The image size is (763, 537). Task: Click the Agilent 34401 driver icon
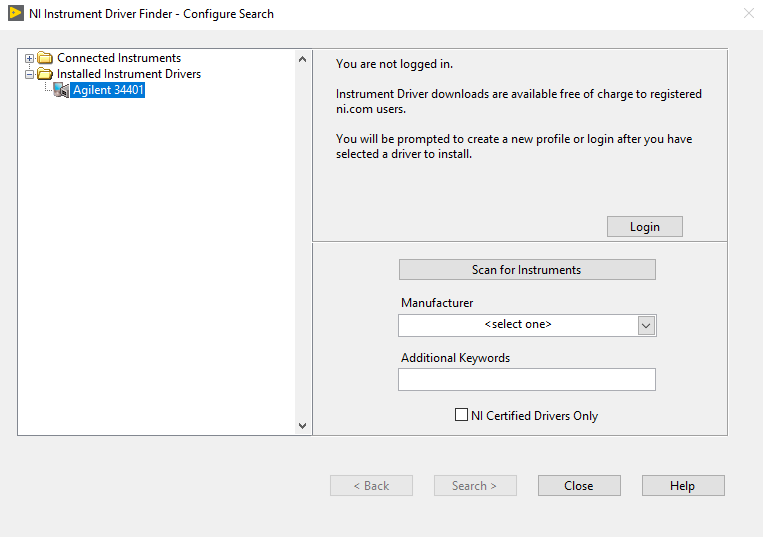(x=61, y=90)
